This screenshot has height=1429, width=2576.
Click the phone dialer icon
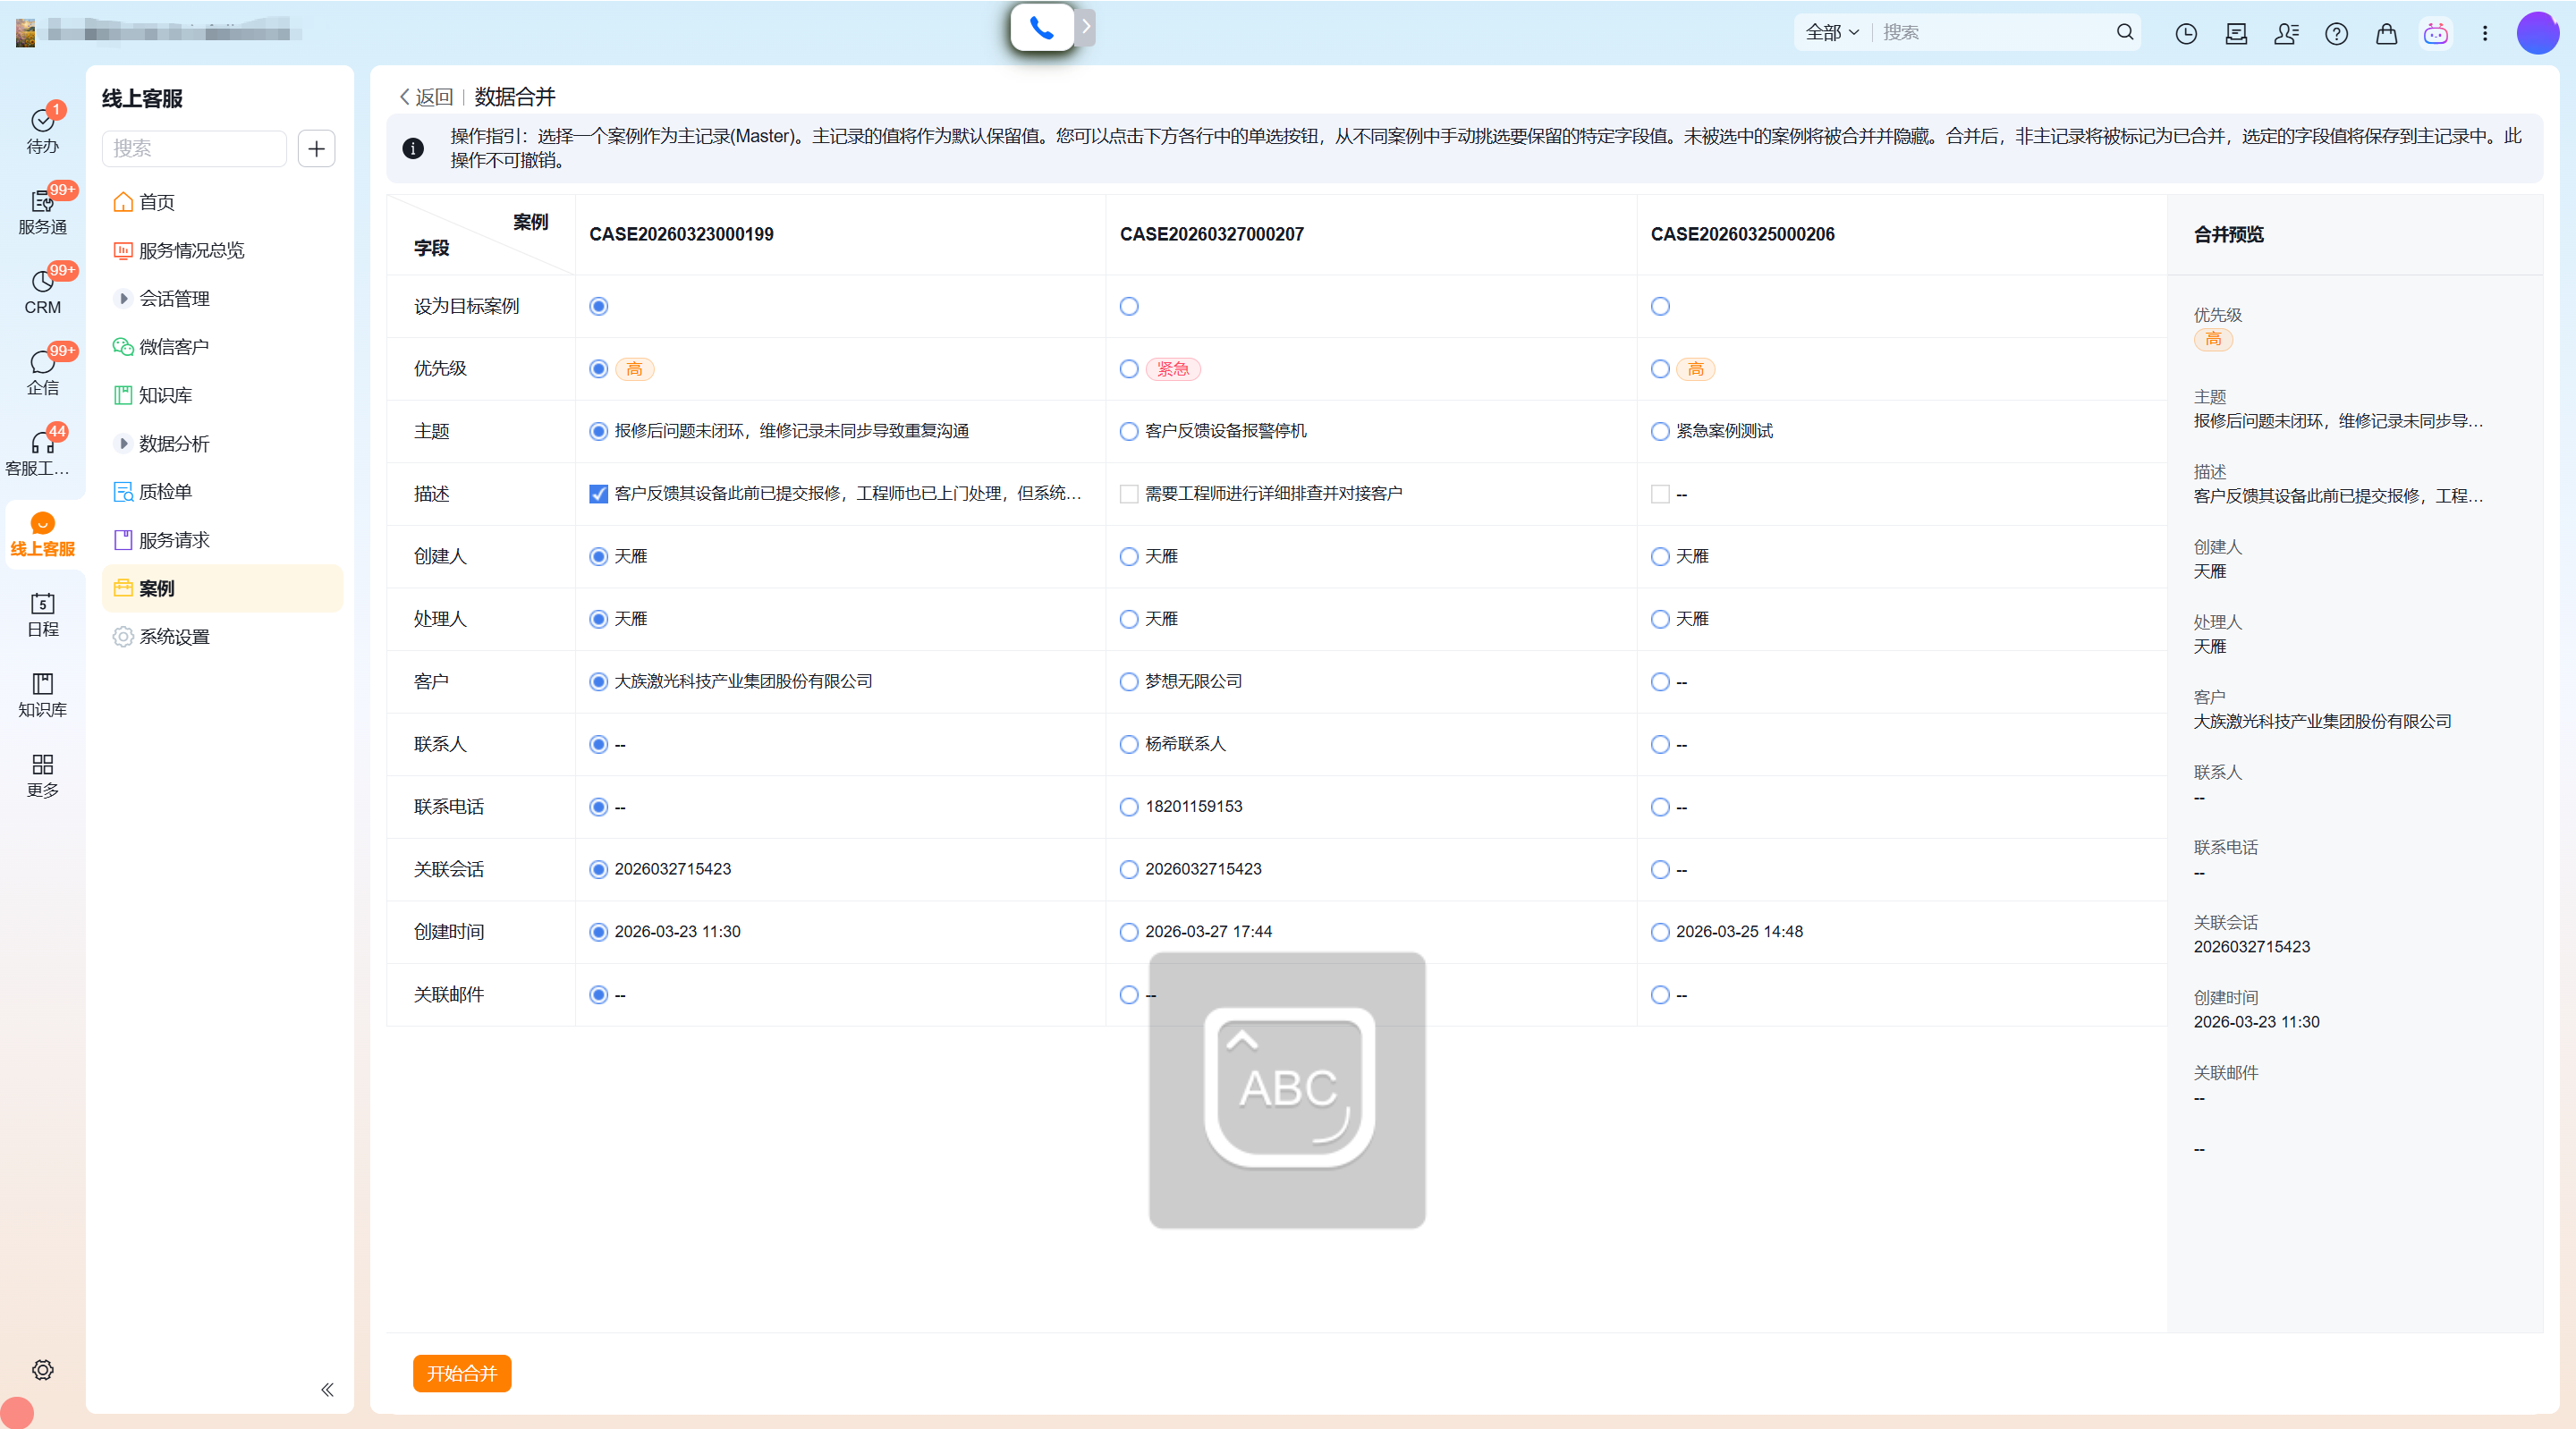click(x=1041, y=28)
